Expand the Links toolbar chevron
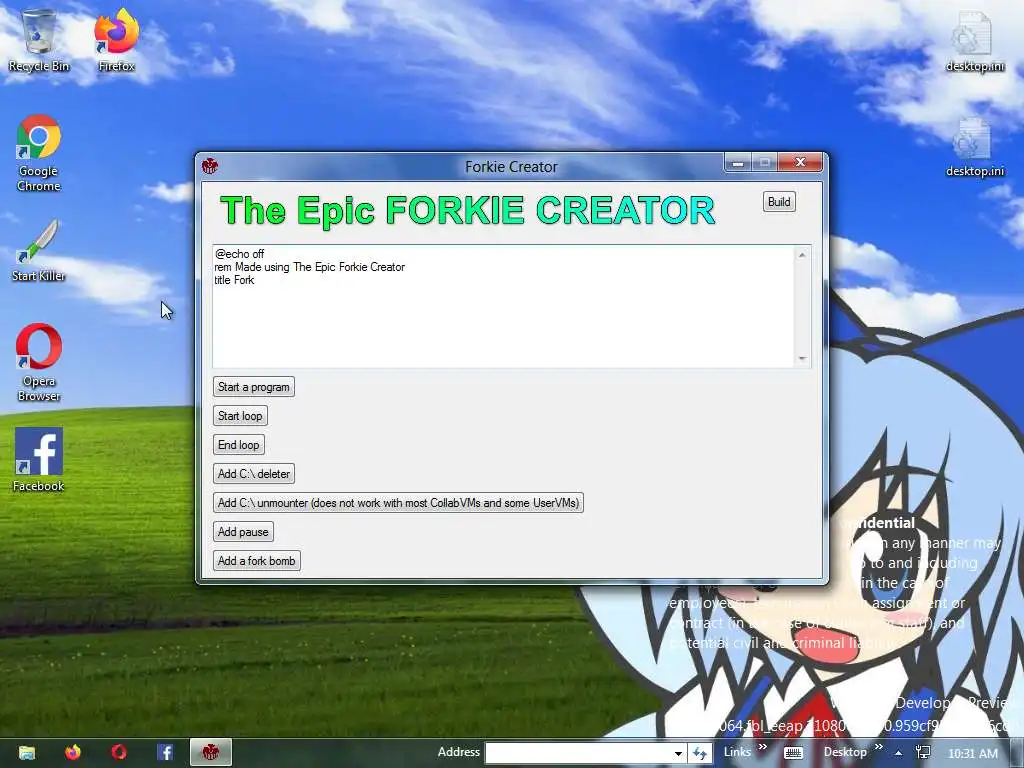This screenshot has height=768, width=1024. (x=762, y=747)
